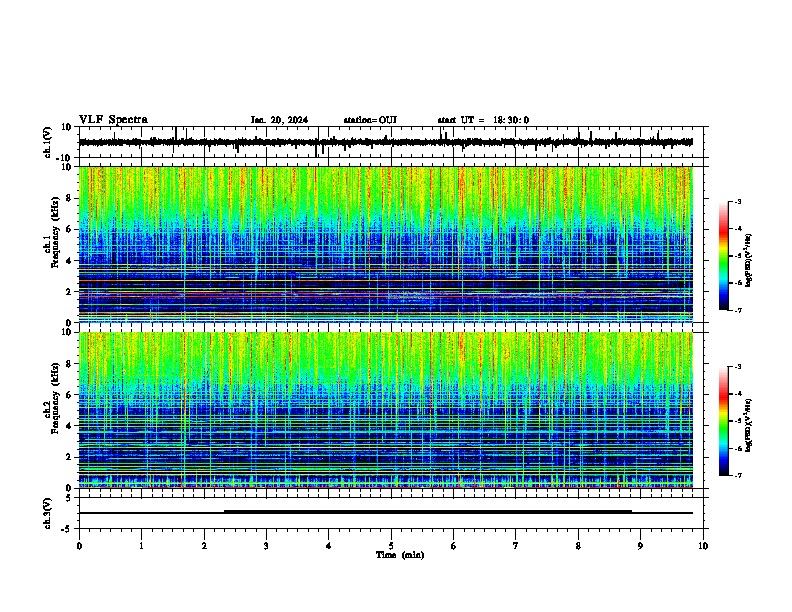
Task: Click the ch.2 frequency spectrogram
Action: [386, 410]
